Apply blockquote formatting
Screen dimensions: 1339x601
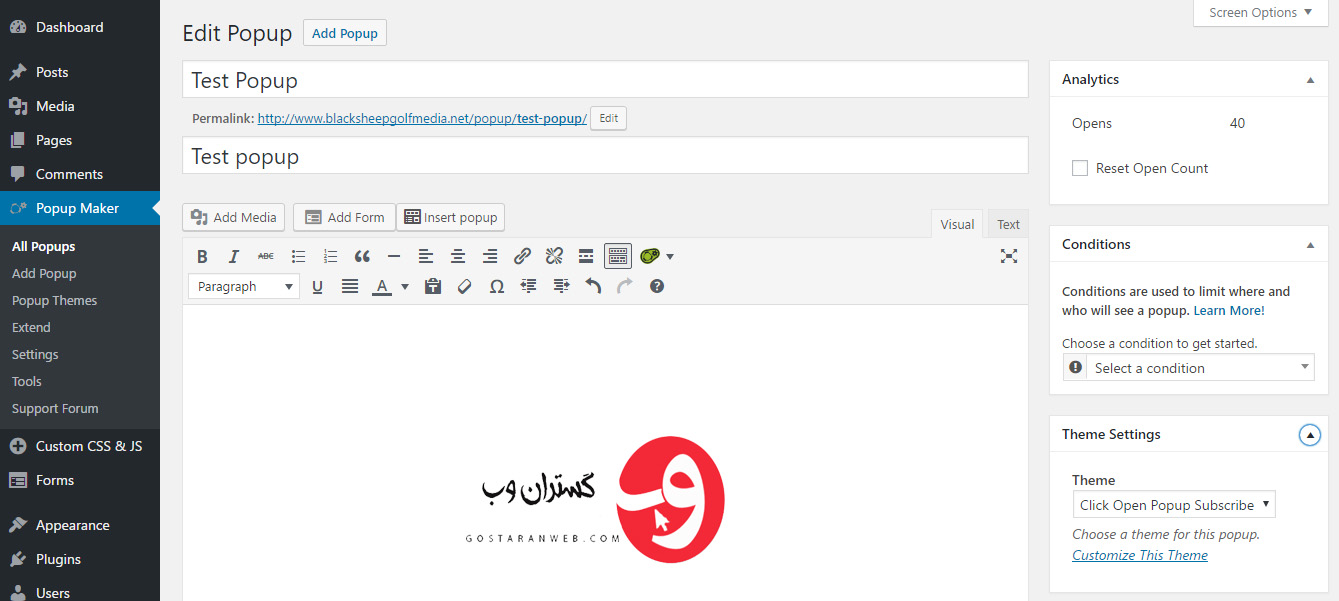pyautogui.click(x=362, y=256)
